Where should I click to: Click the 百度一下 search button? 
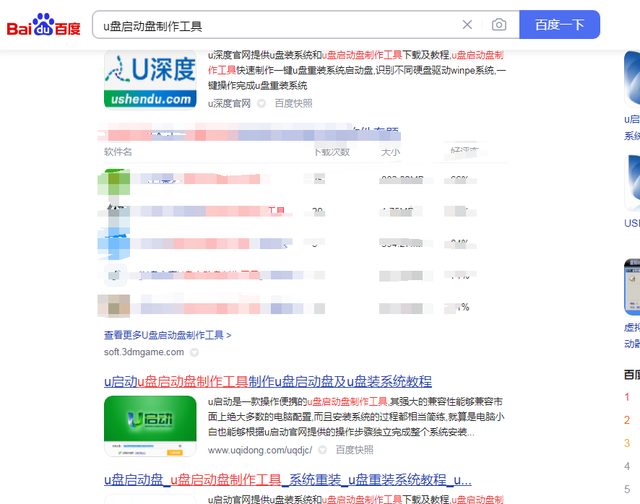point(559,25)
